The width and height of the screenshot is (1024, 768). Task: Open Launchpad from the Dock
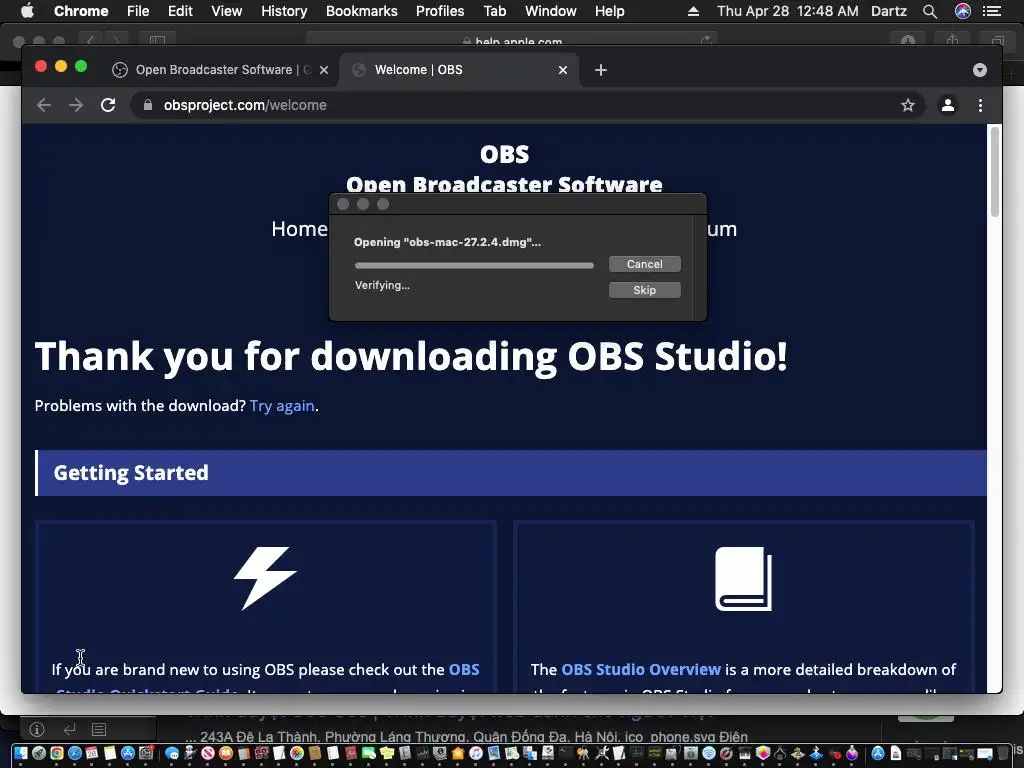[x=39, y=753]
